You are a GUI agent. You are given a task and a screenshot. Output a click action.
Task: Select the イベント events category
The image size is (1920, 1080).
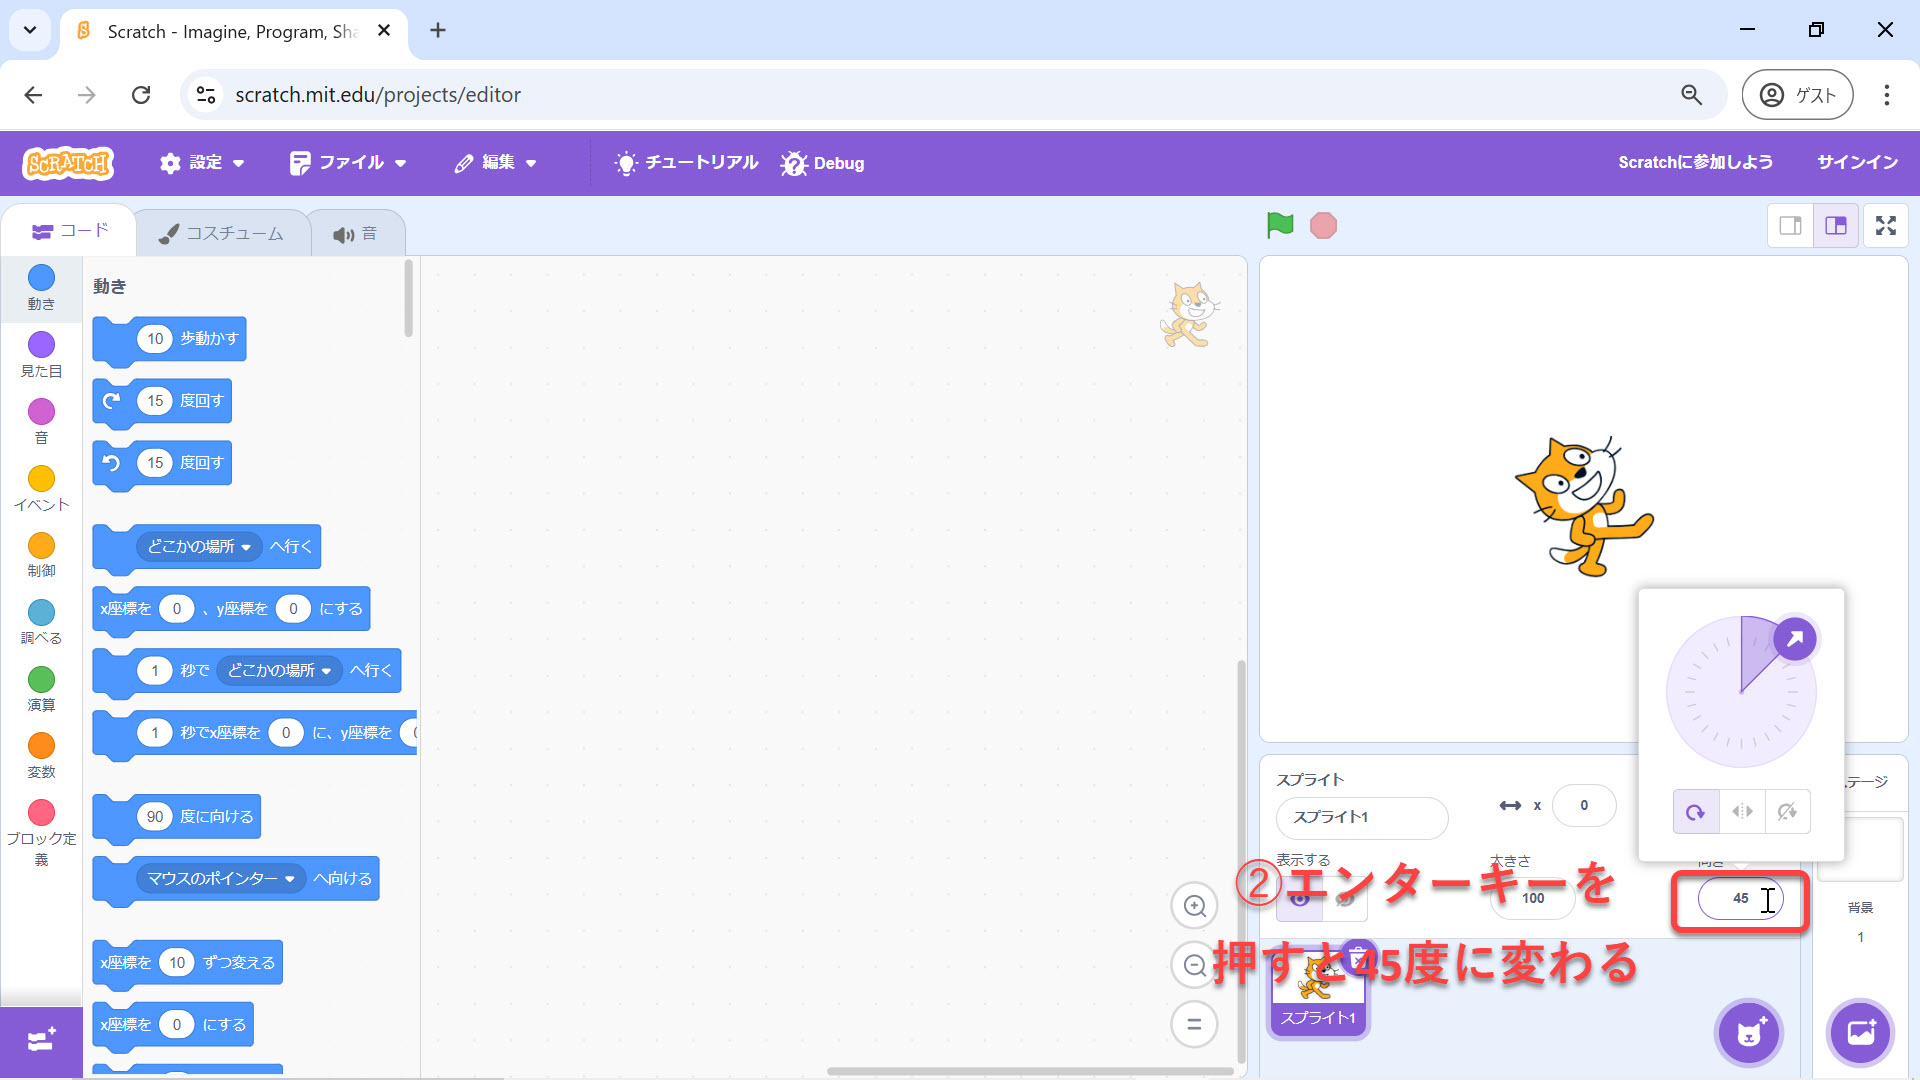pos(41,489)
